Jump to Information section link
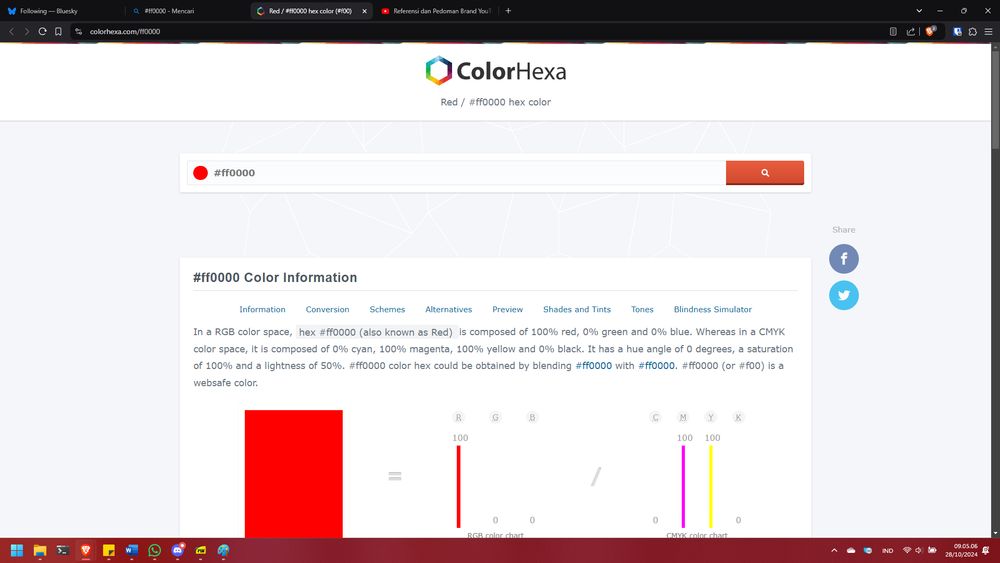The width and height of the screenshot is (1000, 563). coord(262,309)
